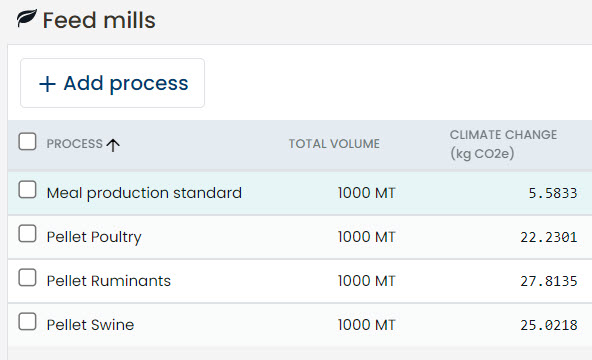Select the 5.5833 climate change value

pos(553,193)
